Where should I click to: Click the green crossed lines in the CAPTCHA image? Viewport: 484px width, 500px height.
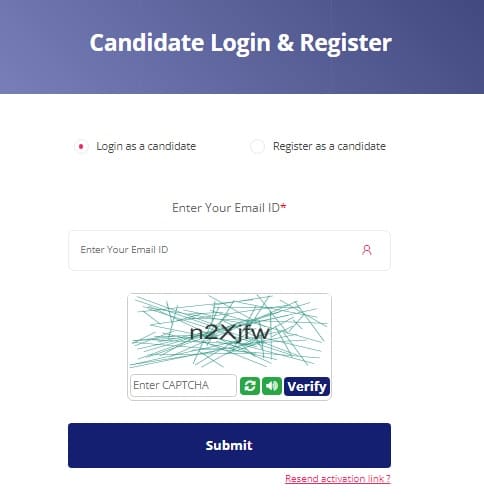pos(229,331)
